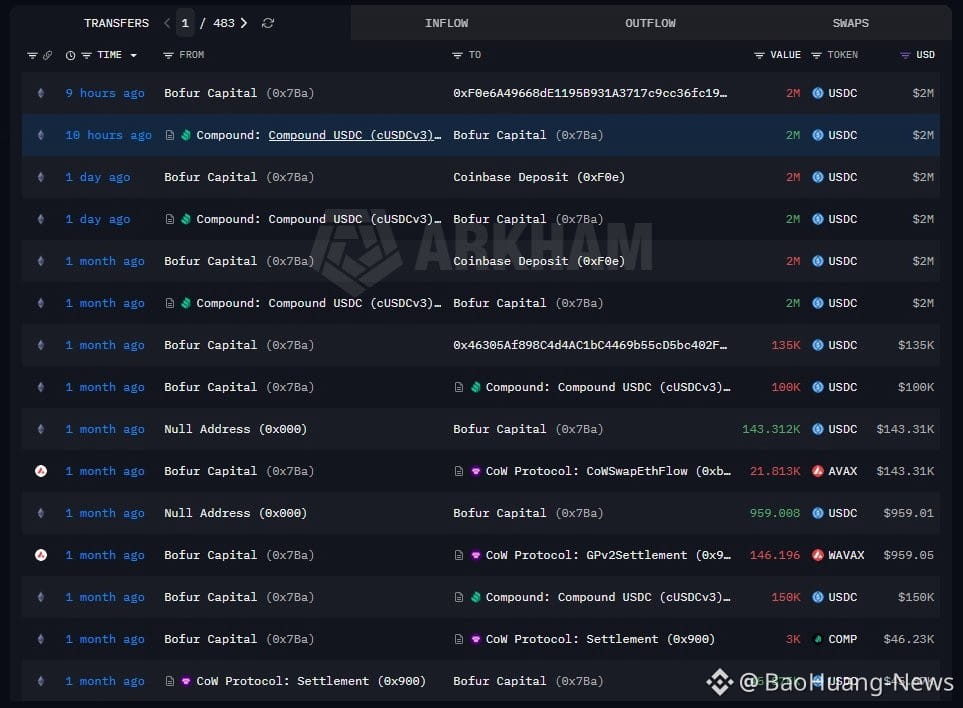Viewport: 963px width, 708px height.
Task: Click contract icon before CoWSwapEthFlow entry
Action: point(459,471)
